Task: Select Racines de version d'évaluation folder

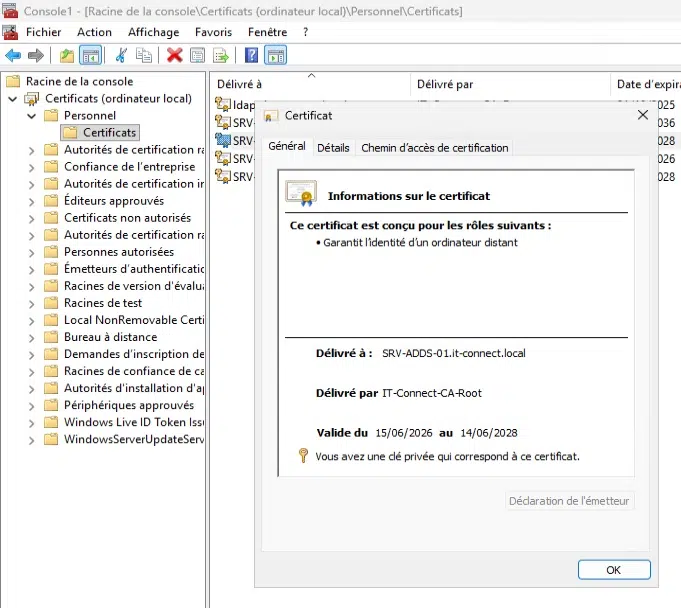Action: (x=124, y=286)
